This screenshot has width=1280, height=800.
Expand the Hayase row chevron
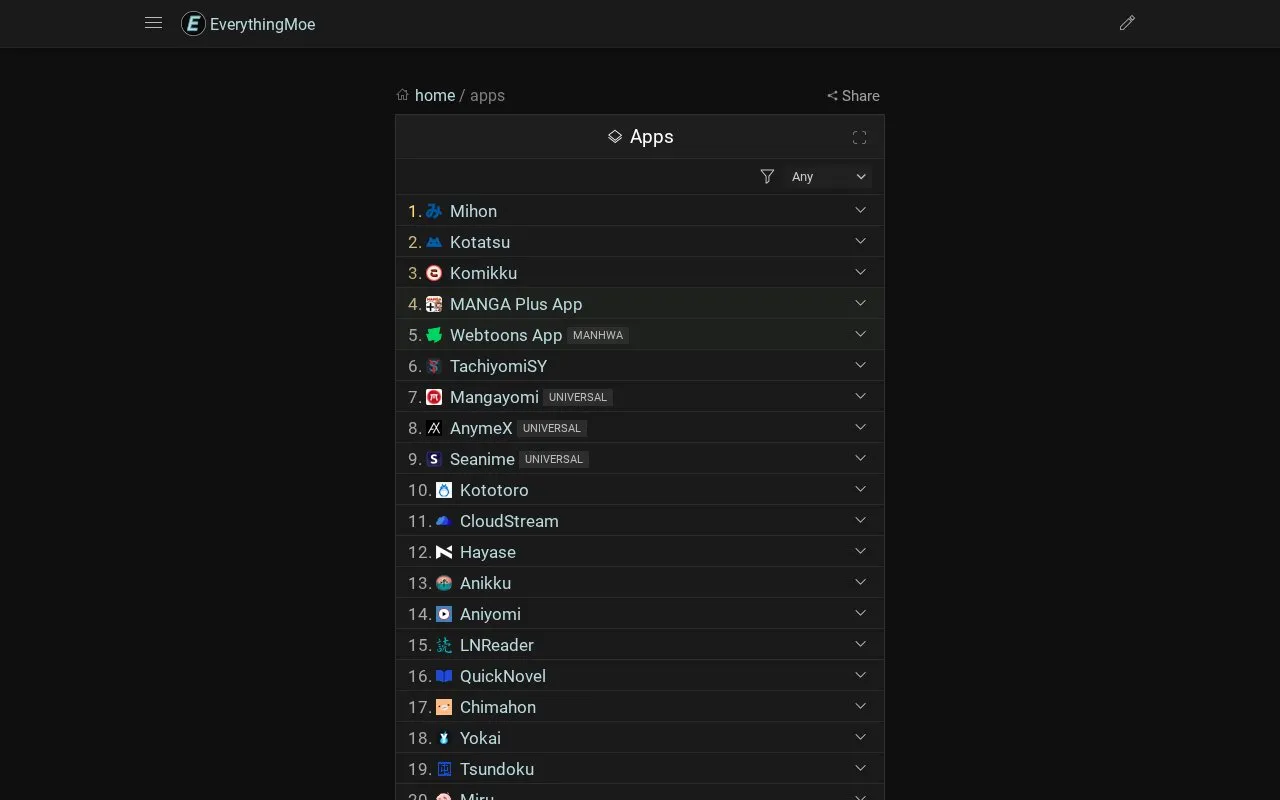pos(860,551)
